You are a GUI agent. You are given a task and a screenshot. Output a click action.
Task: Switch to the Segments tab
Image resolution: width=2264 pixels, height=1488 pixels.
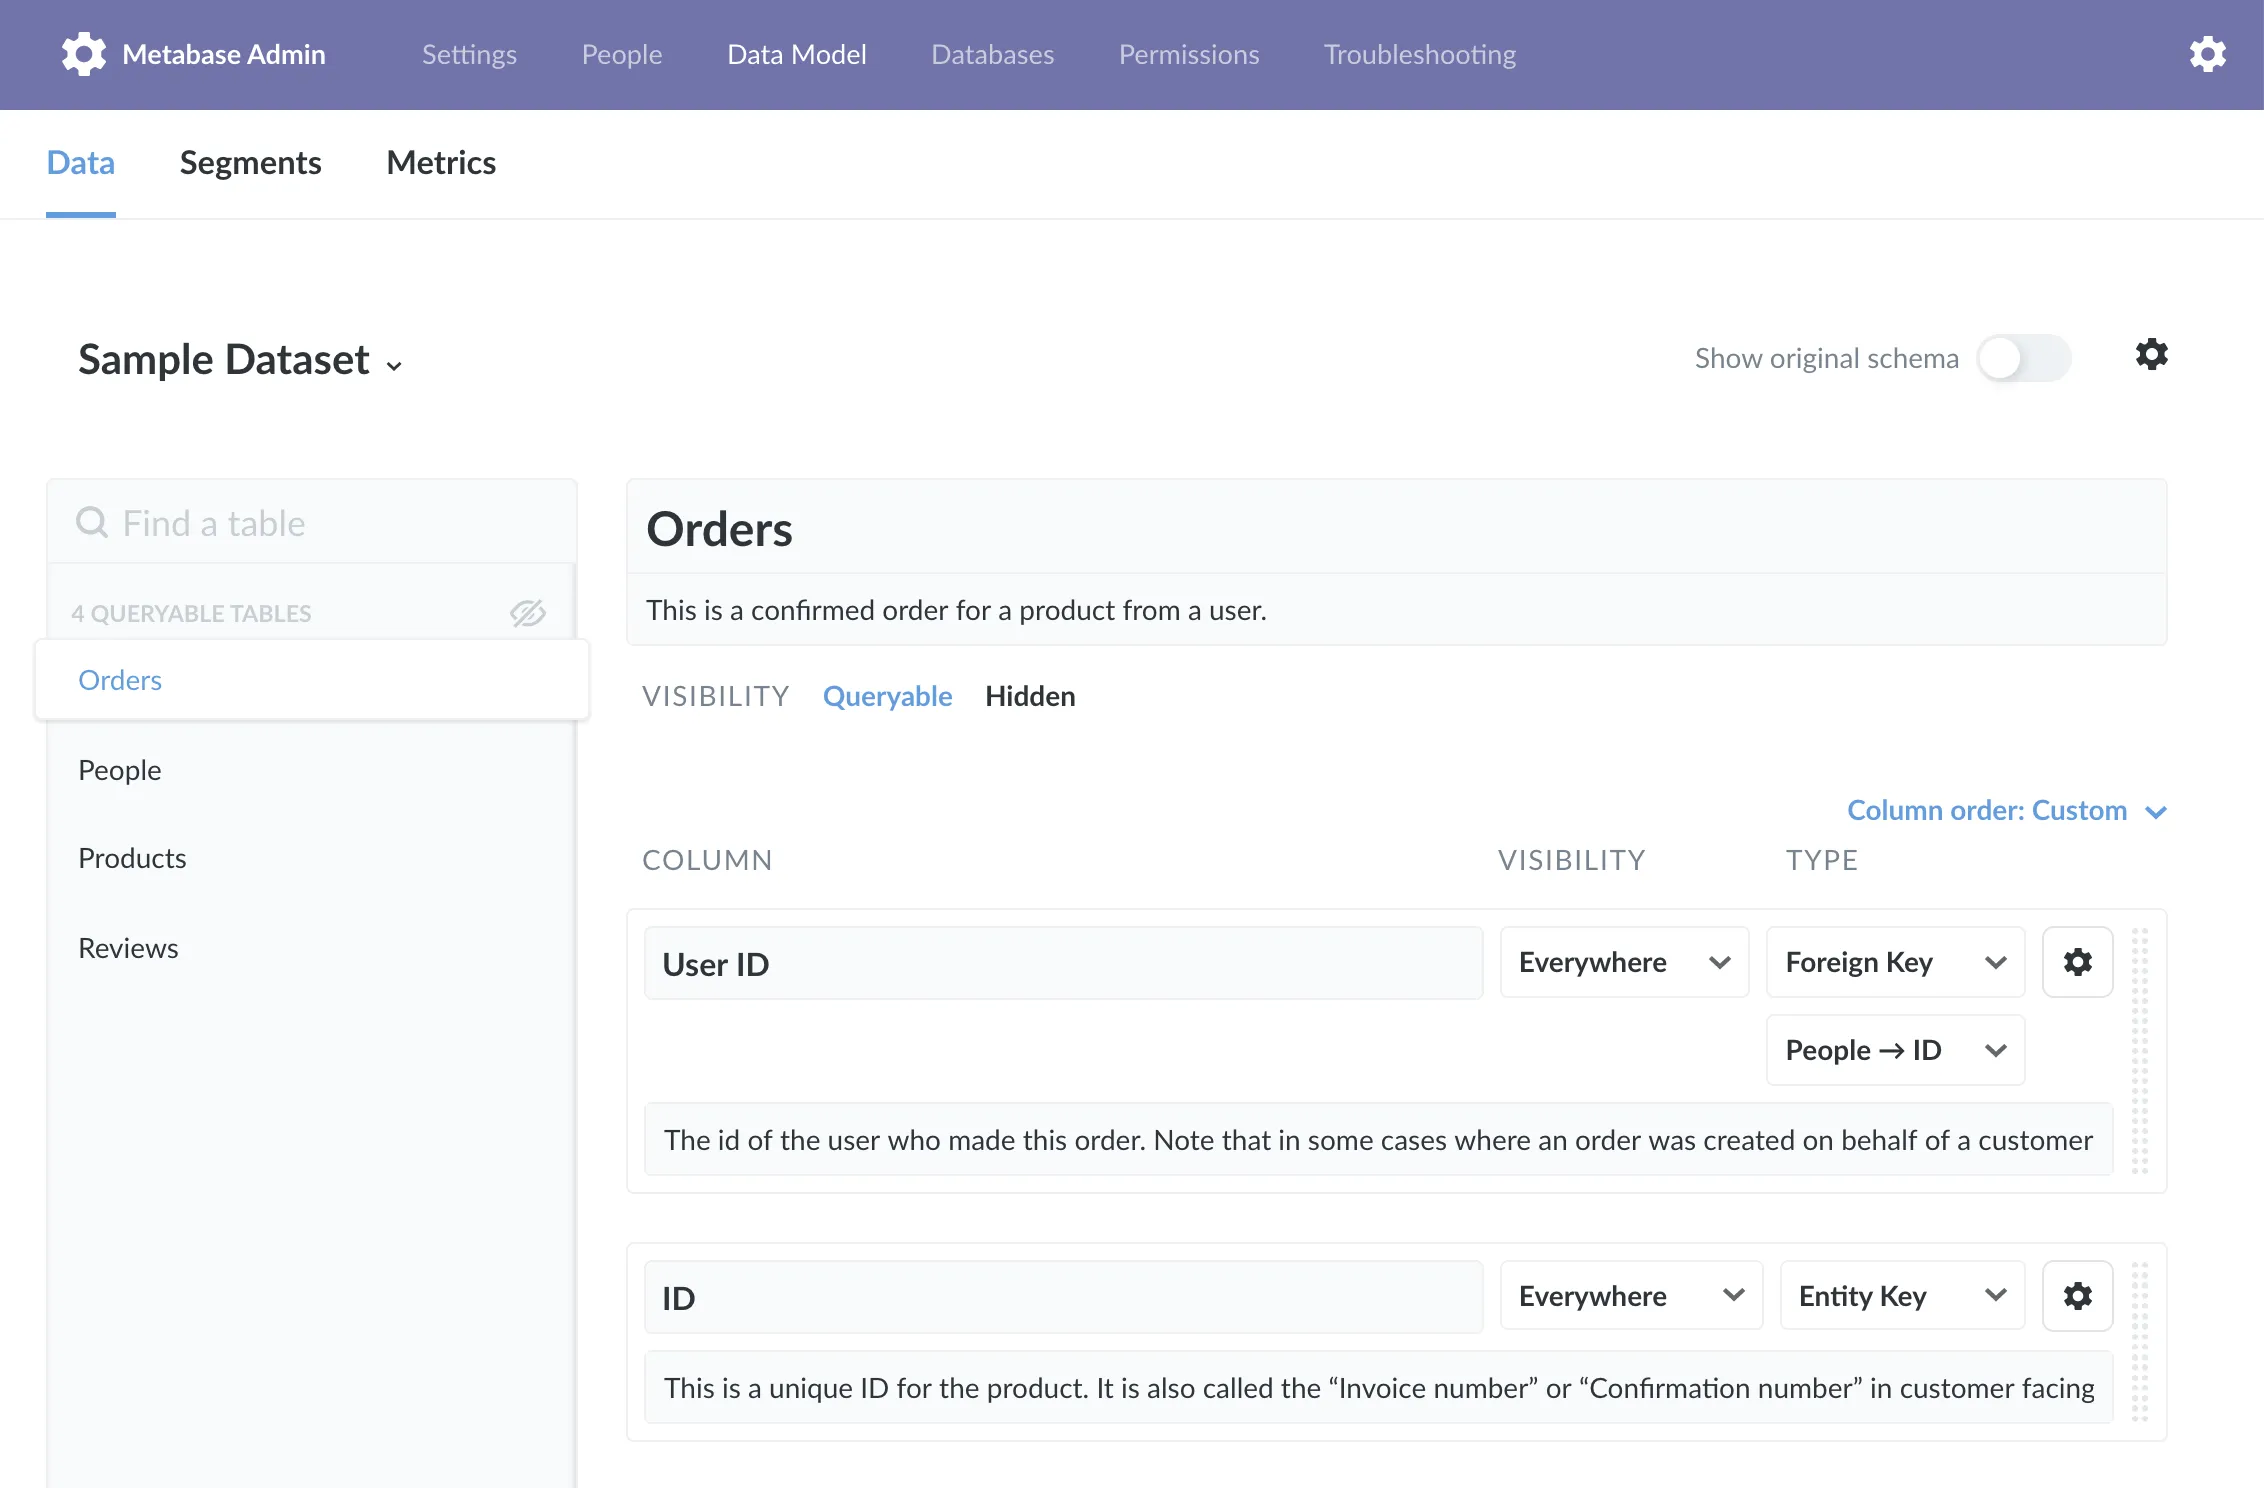pyautogui.click(x=251, y=162)
